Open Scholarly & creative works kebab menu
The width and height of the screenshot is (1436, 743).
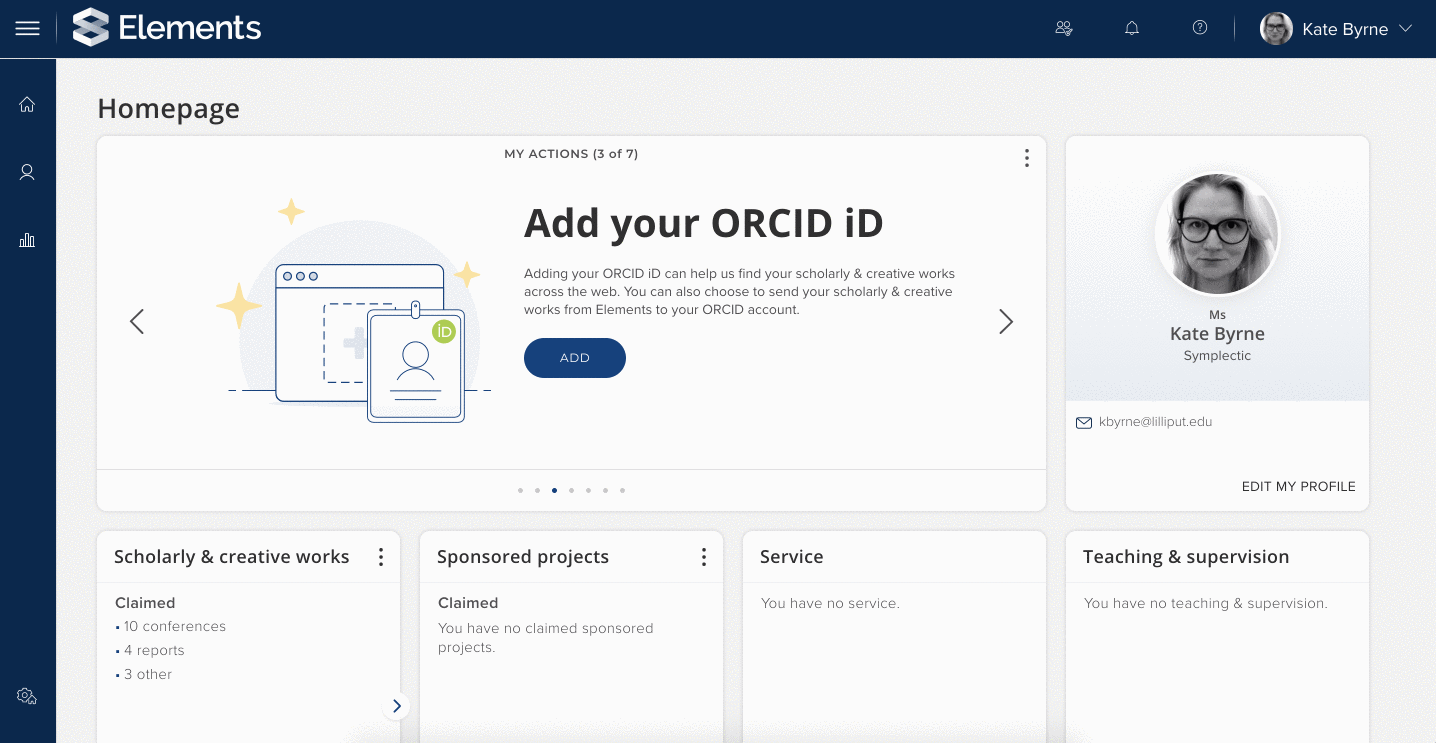[x=380, y=557]
